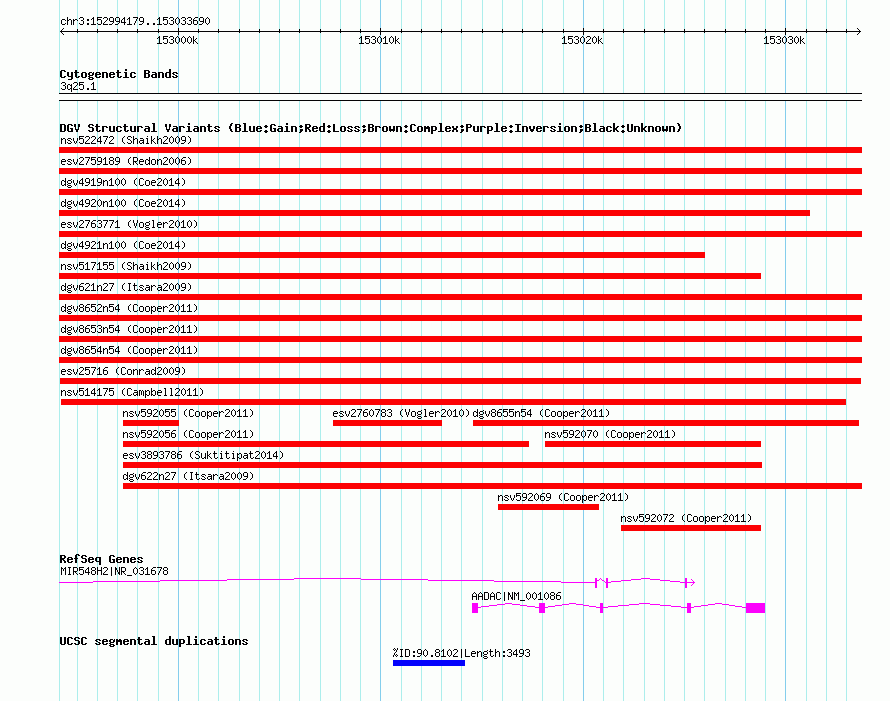
Task: Click the right arrowhead of the ruler
Action: coord(858,31)
